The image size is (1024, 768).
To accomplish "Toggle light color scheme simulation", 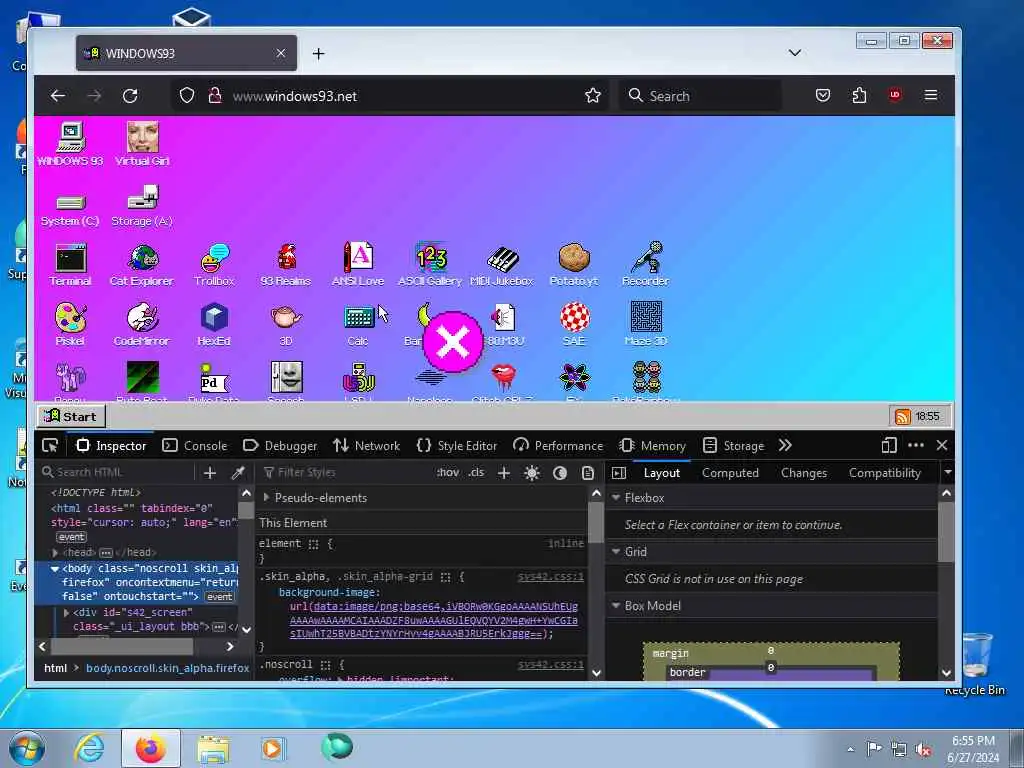I will point(532,473).
